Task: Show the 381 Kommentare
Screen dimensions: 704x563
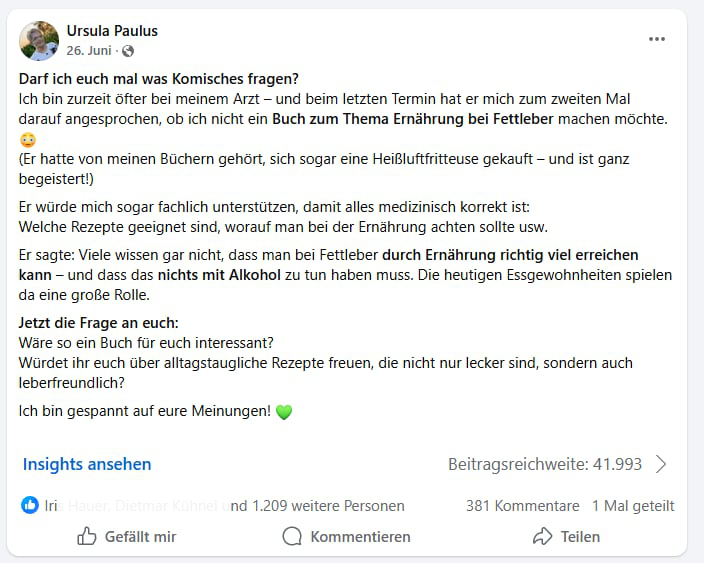Action: coord(522,506)
